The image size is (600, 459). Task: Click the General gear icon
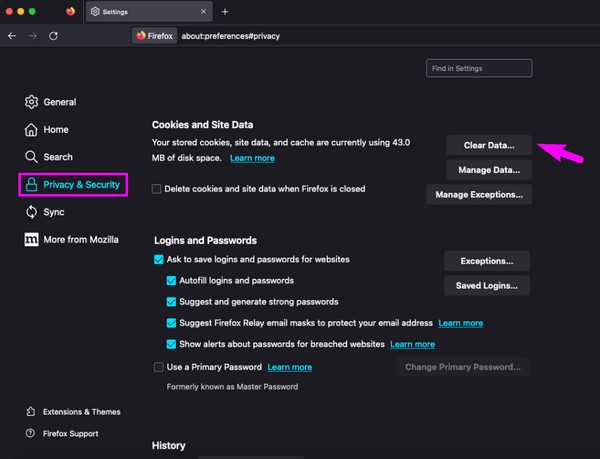31,102
